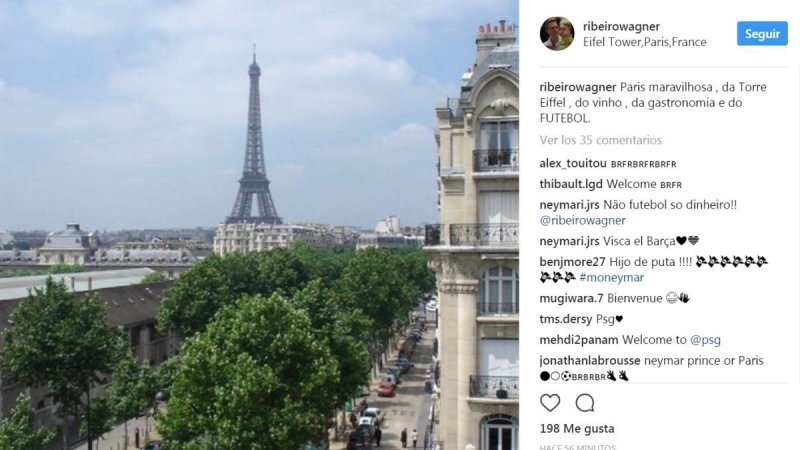The height and width of the screenshot is (450, 800).
Task: Open the neymari.jrs commenter on the dinheiro comment
Action: (569, 205)
